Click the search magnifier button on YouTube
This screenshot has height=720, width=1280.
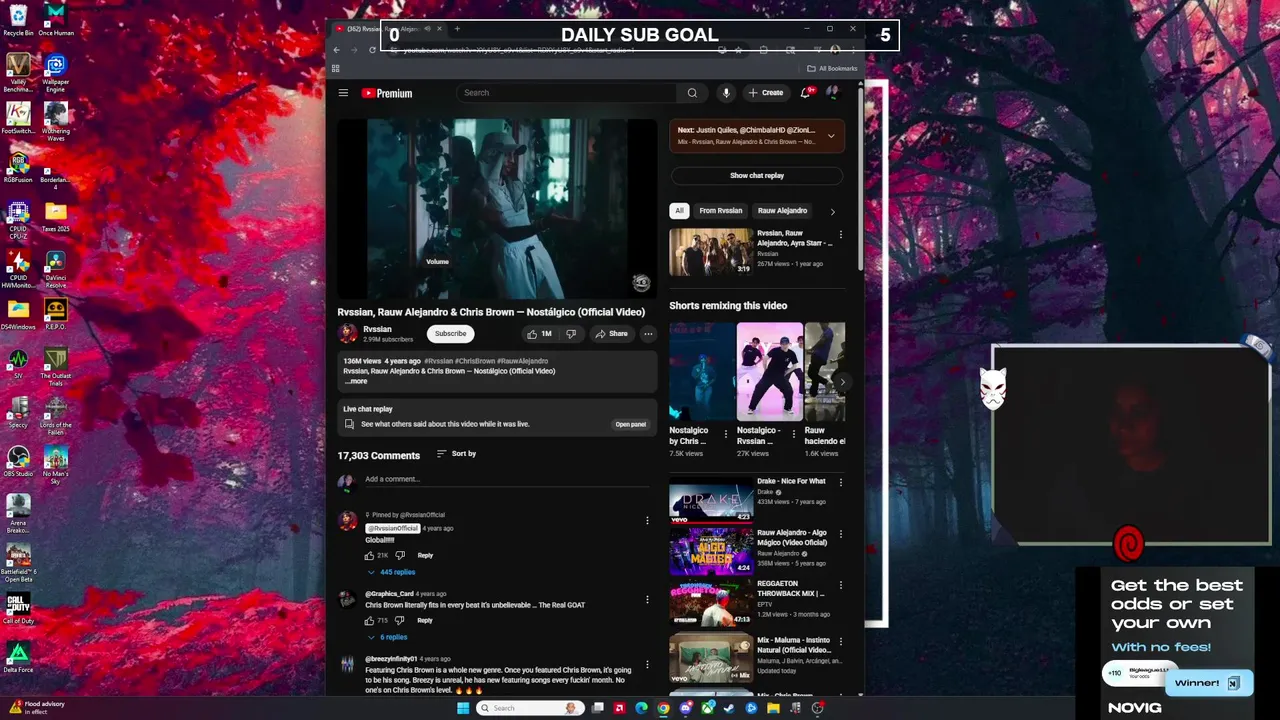[x=692, y=93]
